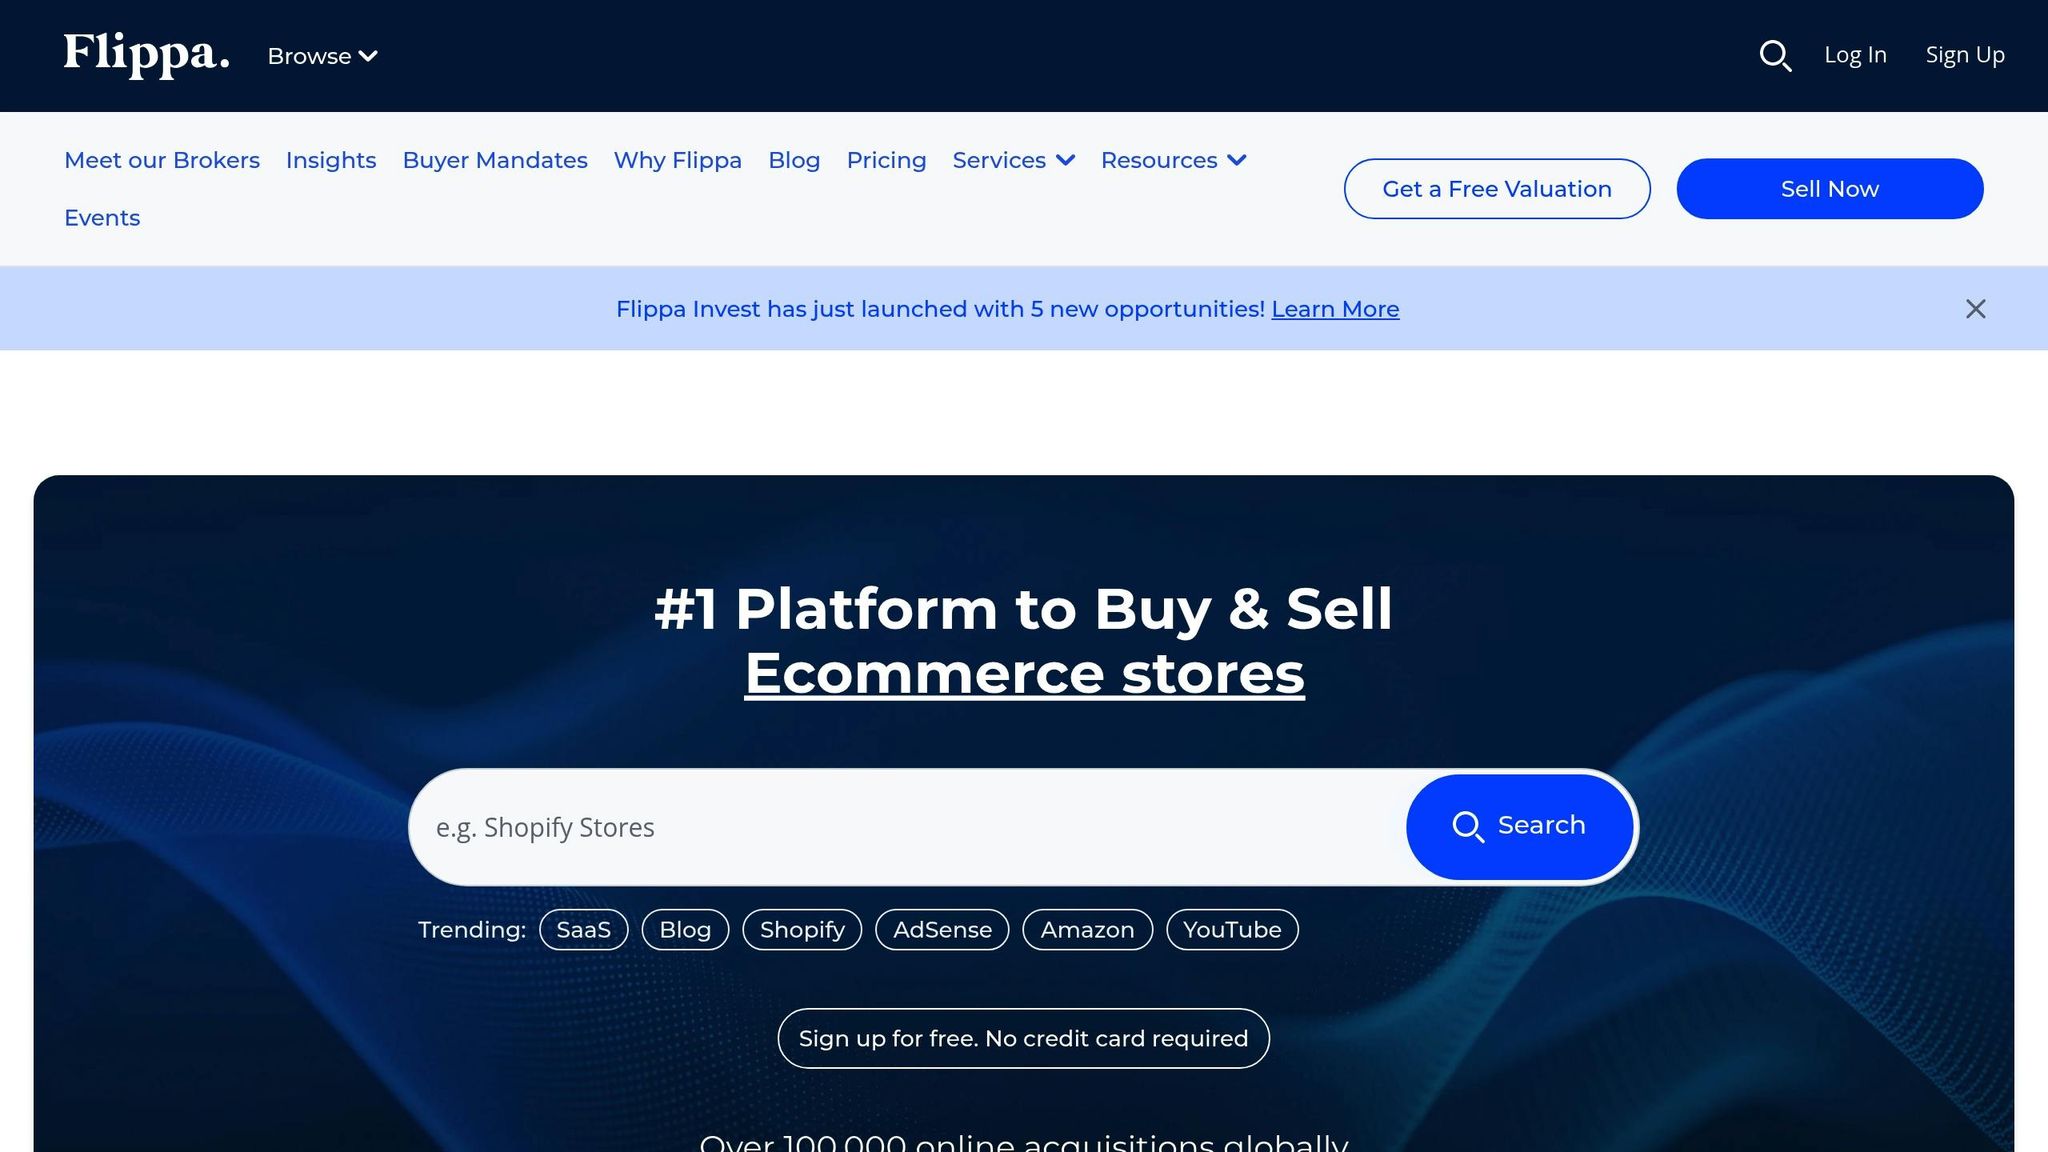The image size is (2048, 1152).
Task: Select the AdSense trending tag
Action: click(942, 930)
